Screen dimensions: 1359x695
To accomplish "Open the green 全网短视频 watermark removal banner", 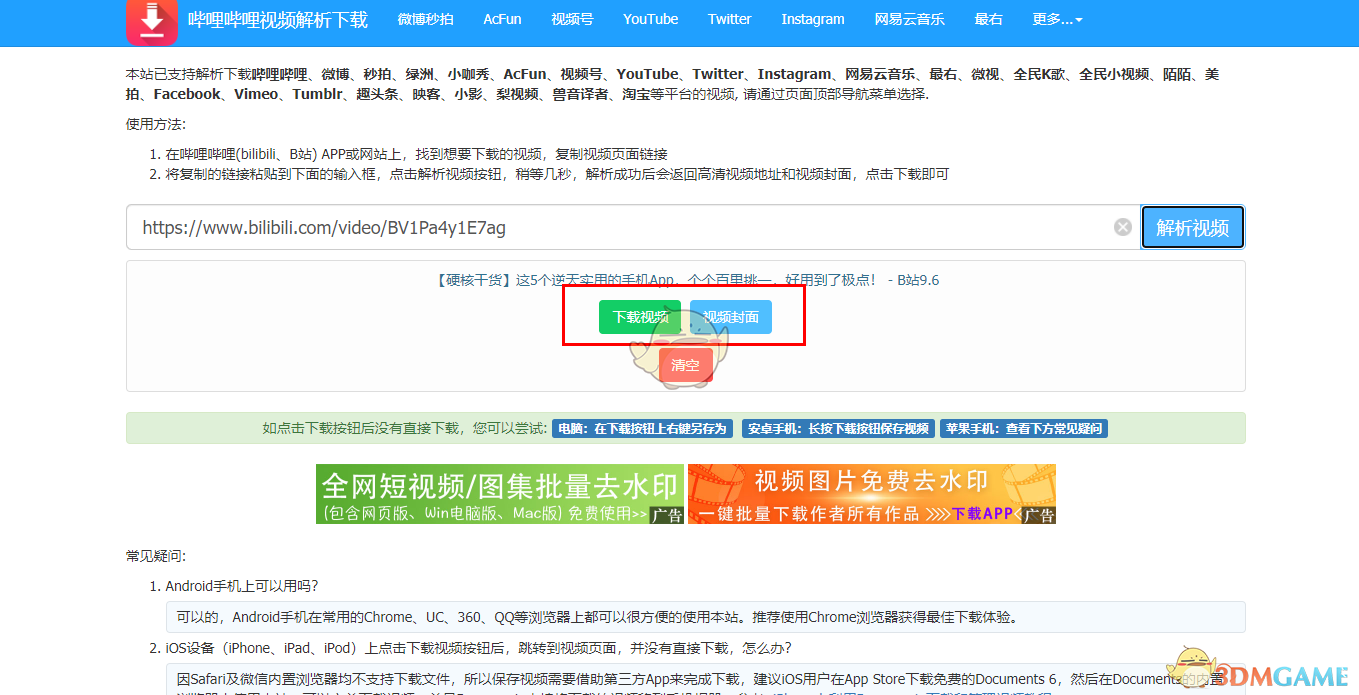I will [500, 494].
